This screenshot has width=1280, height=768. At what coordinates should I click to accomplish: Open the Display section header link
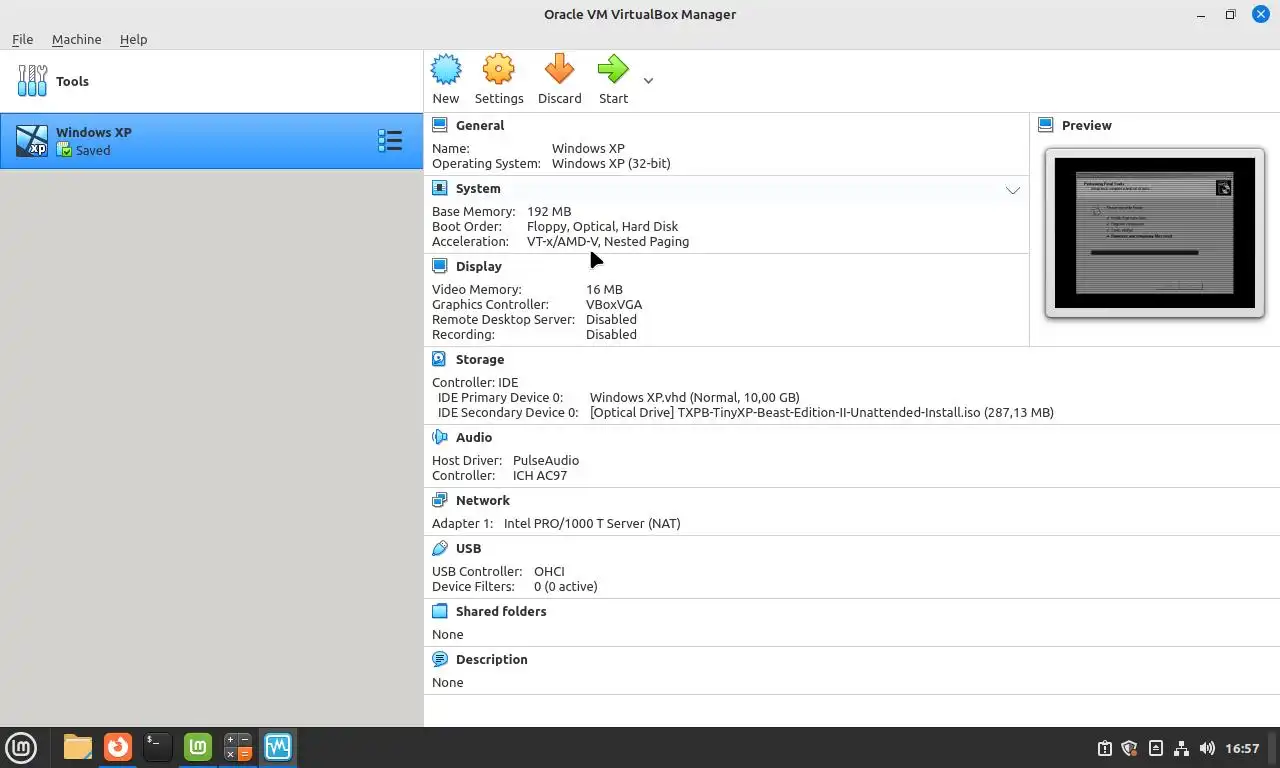479,266
